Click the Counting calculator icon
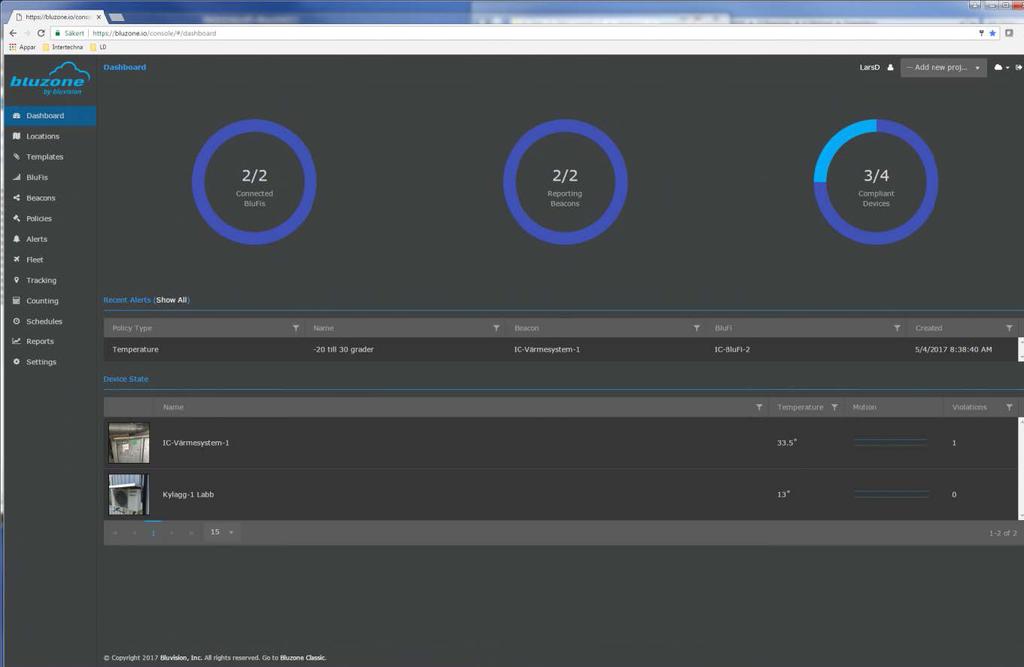This screenshot has width=1024, height=667. pos(16,301)
